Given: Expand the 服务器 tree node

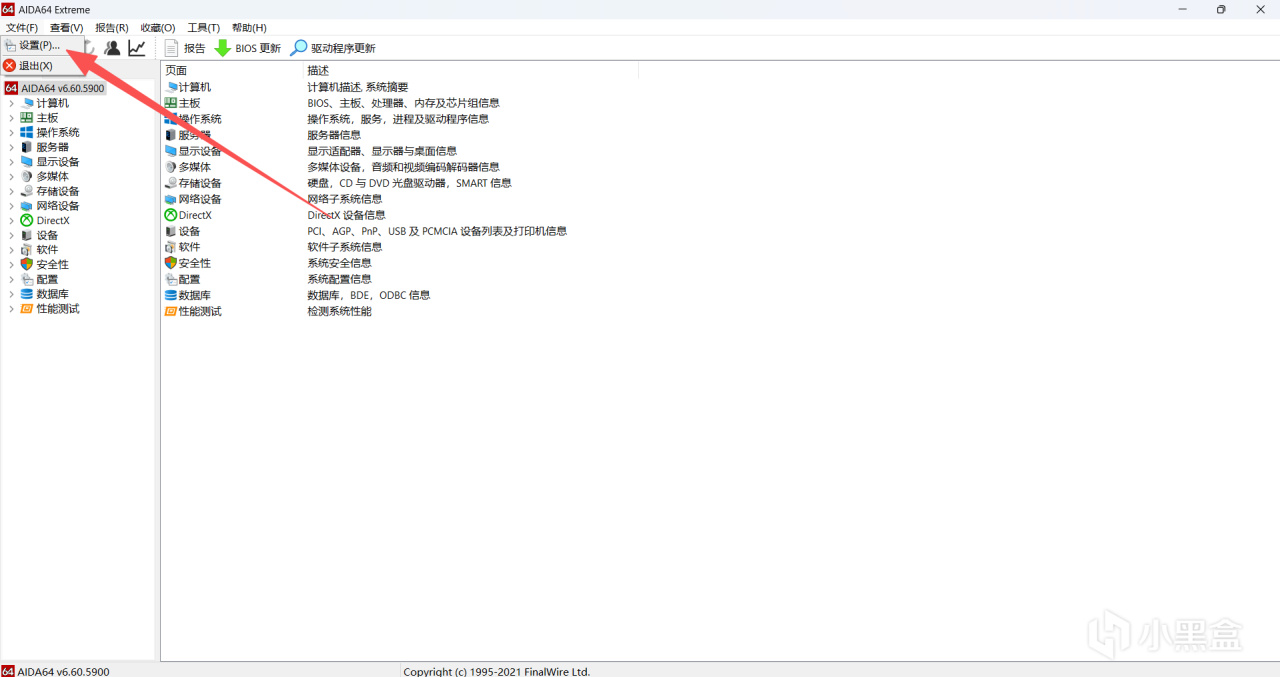Looking at the screenshot, I should pyautogui.click(x=12, y=147).
